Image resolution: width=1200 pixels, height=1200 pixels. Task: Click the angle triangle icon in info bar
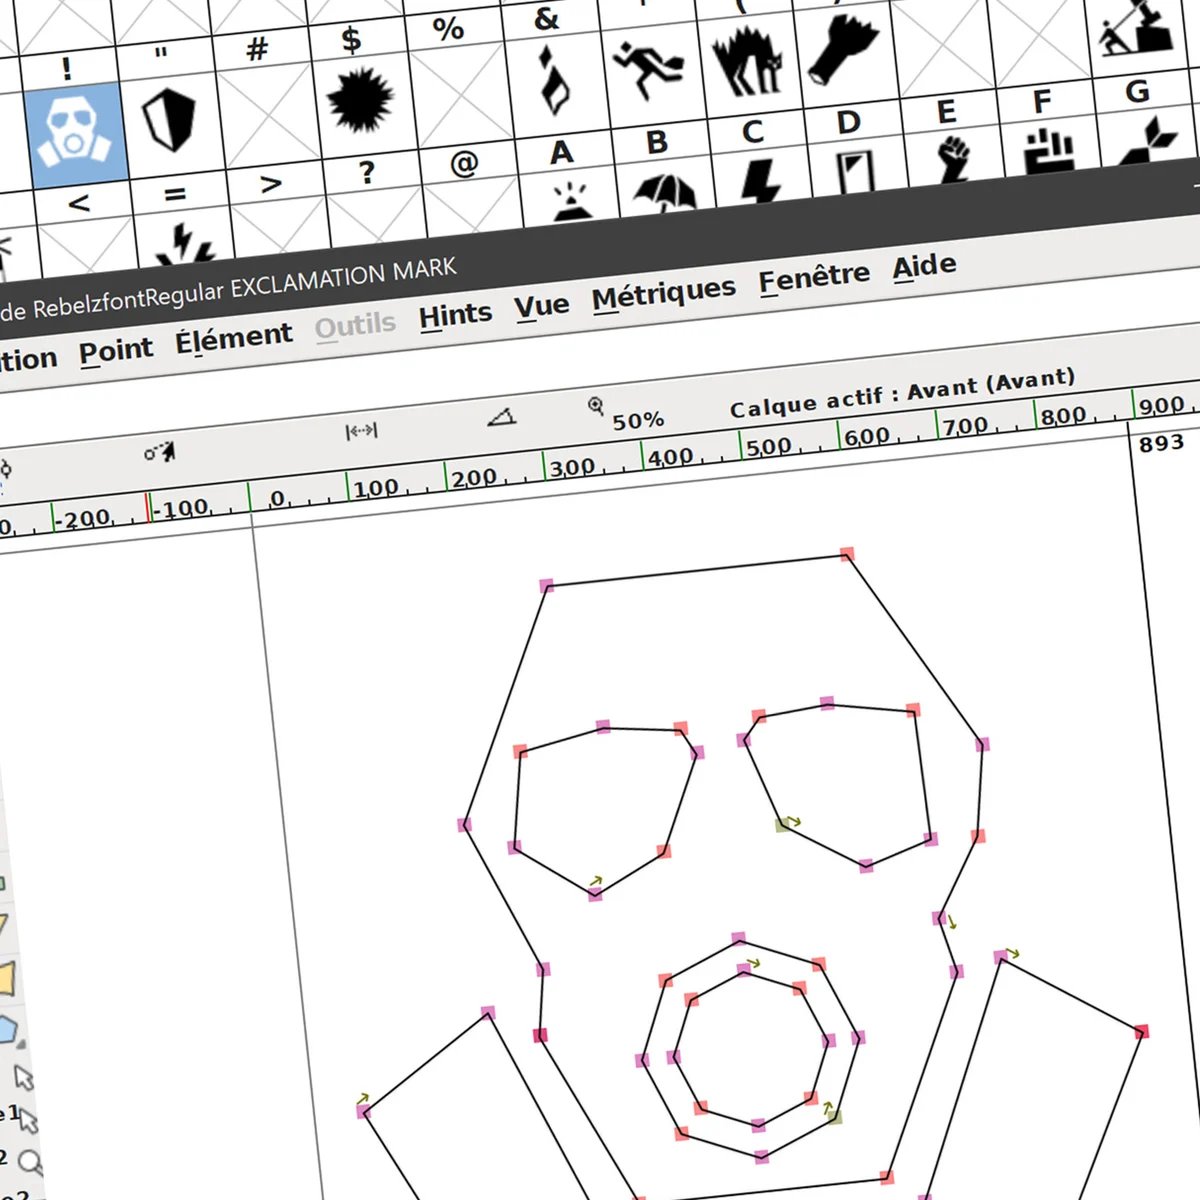click(x=501, y=417)
